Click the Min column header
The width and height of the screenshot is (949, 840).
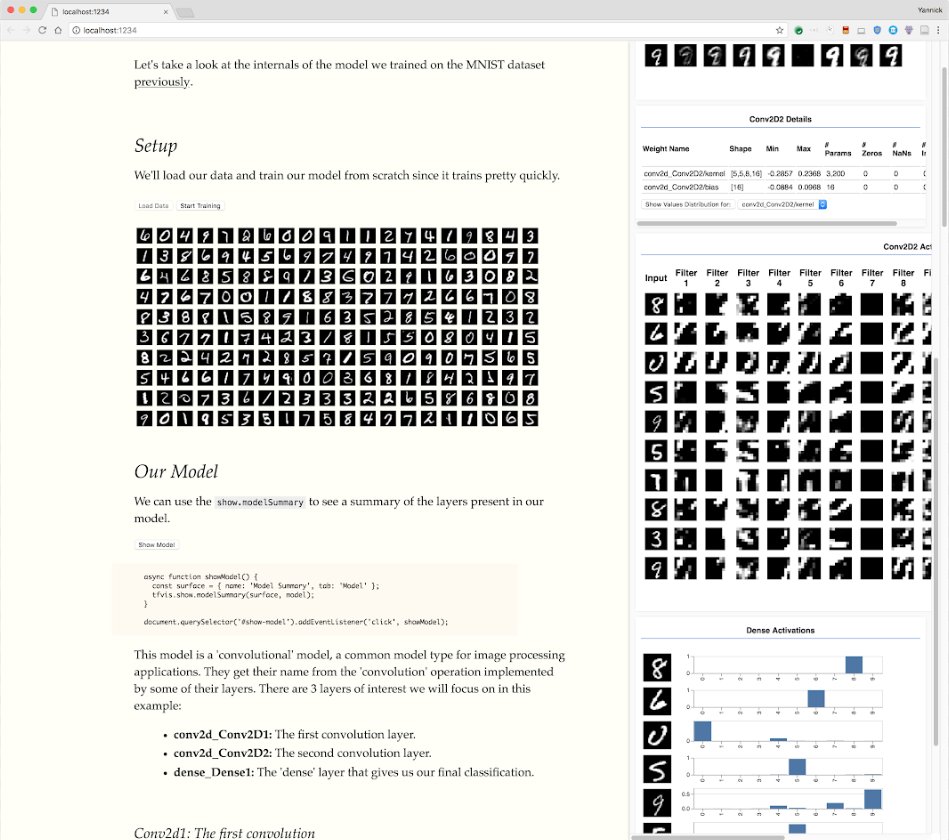772,148
